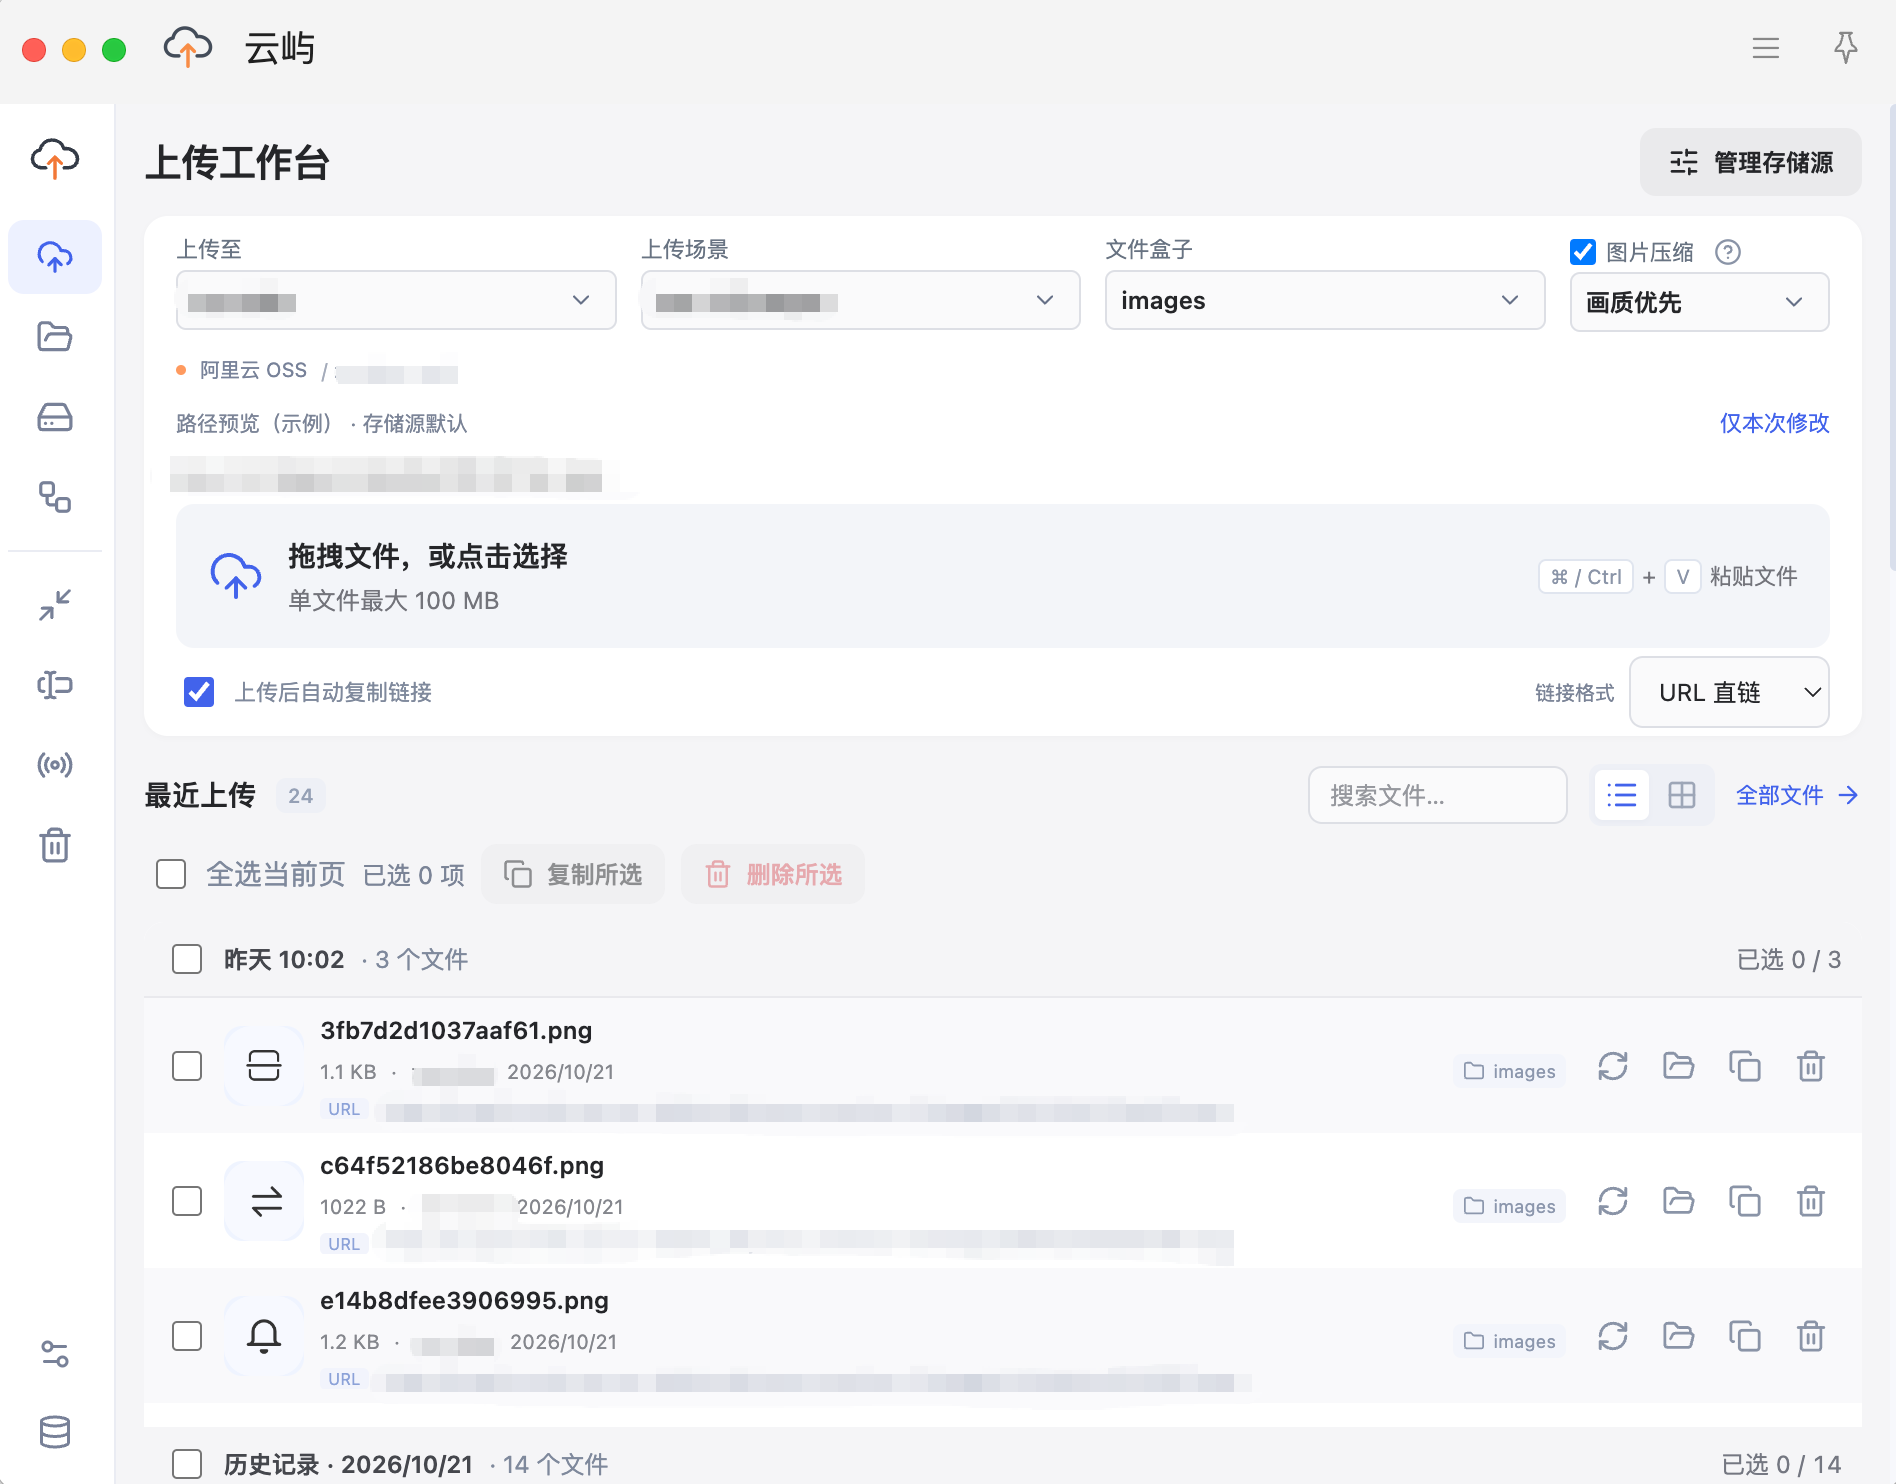Open 全部文件 link
Screen dimensions: 1896x1484
click(1797, 795)
